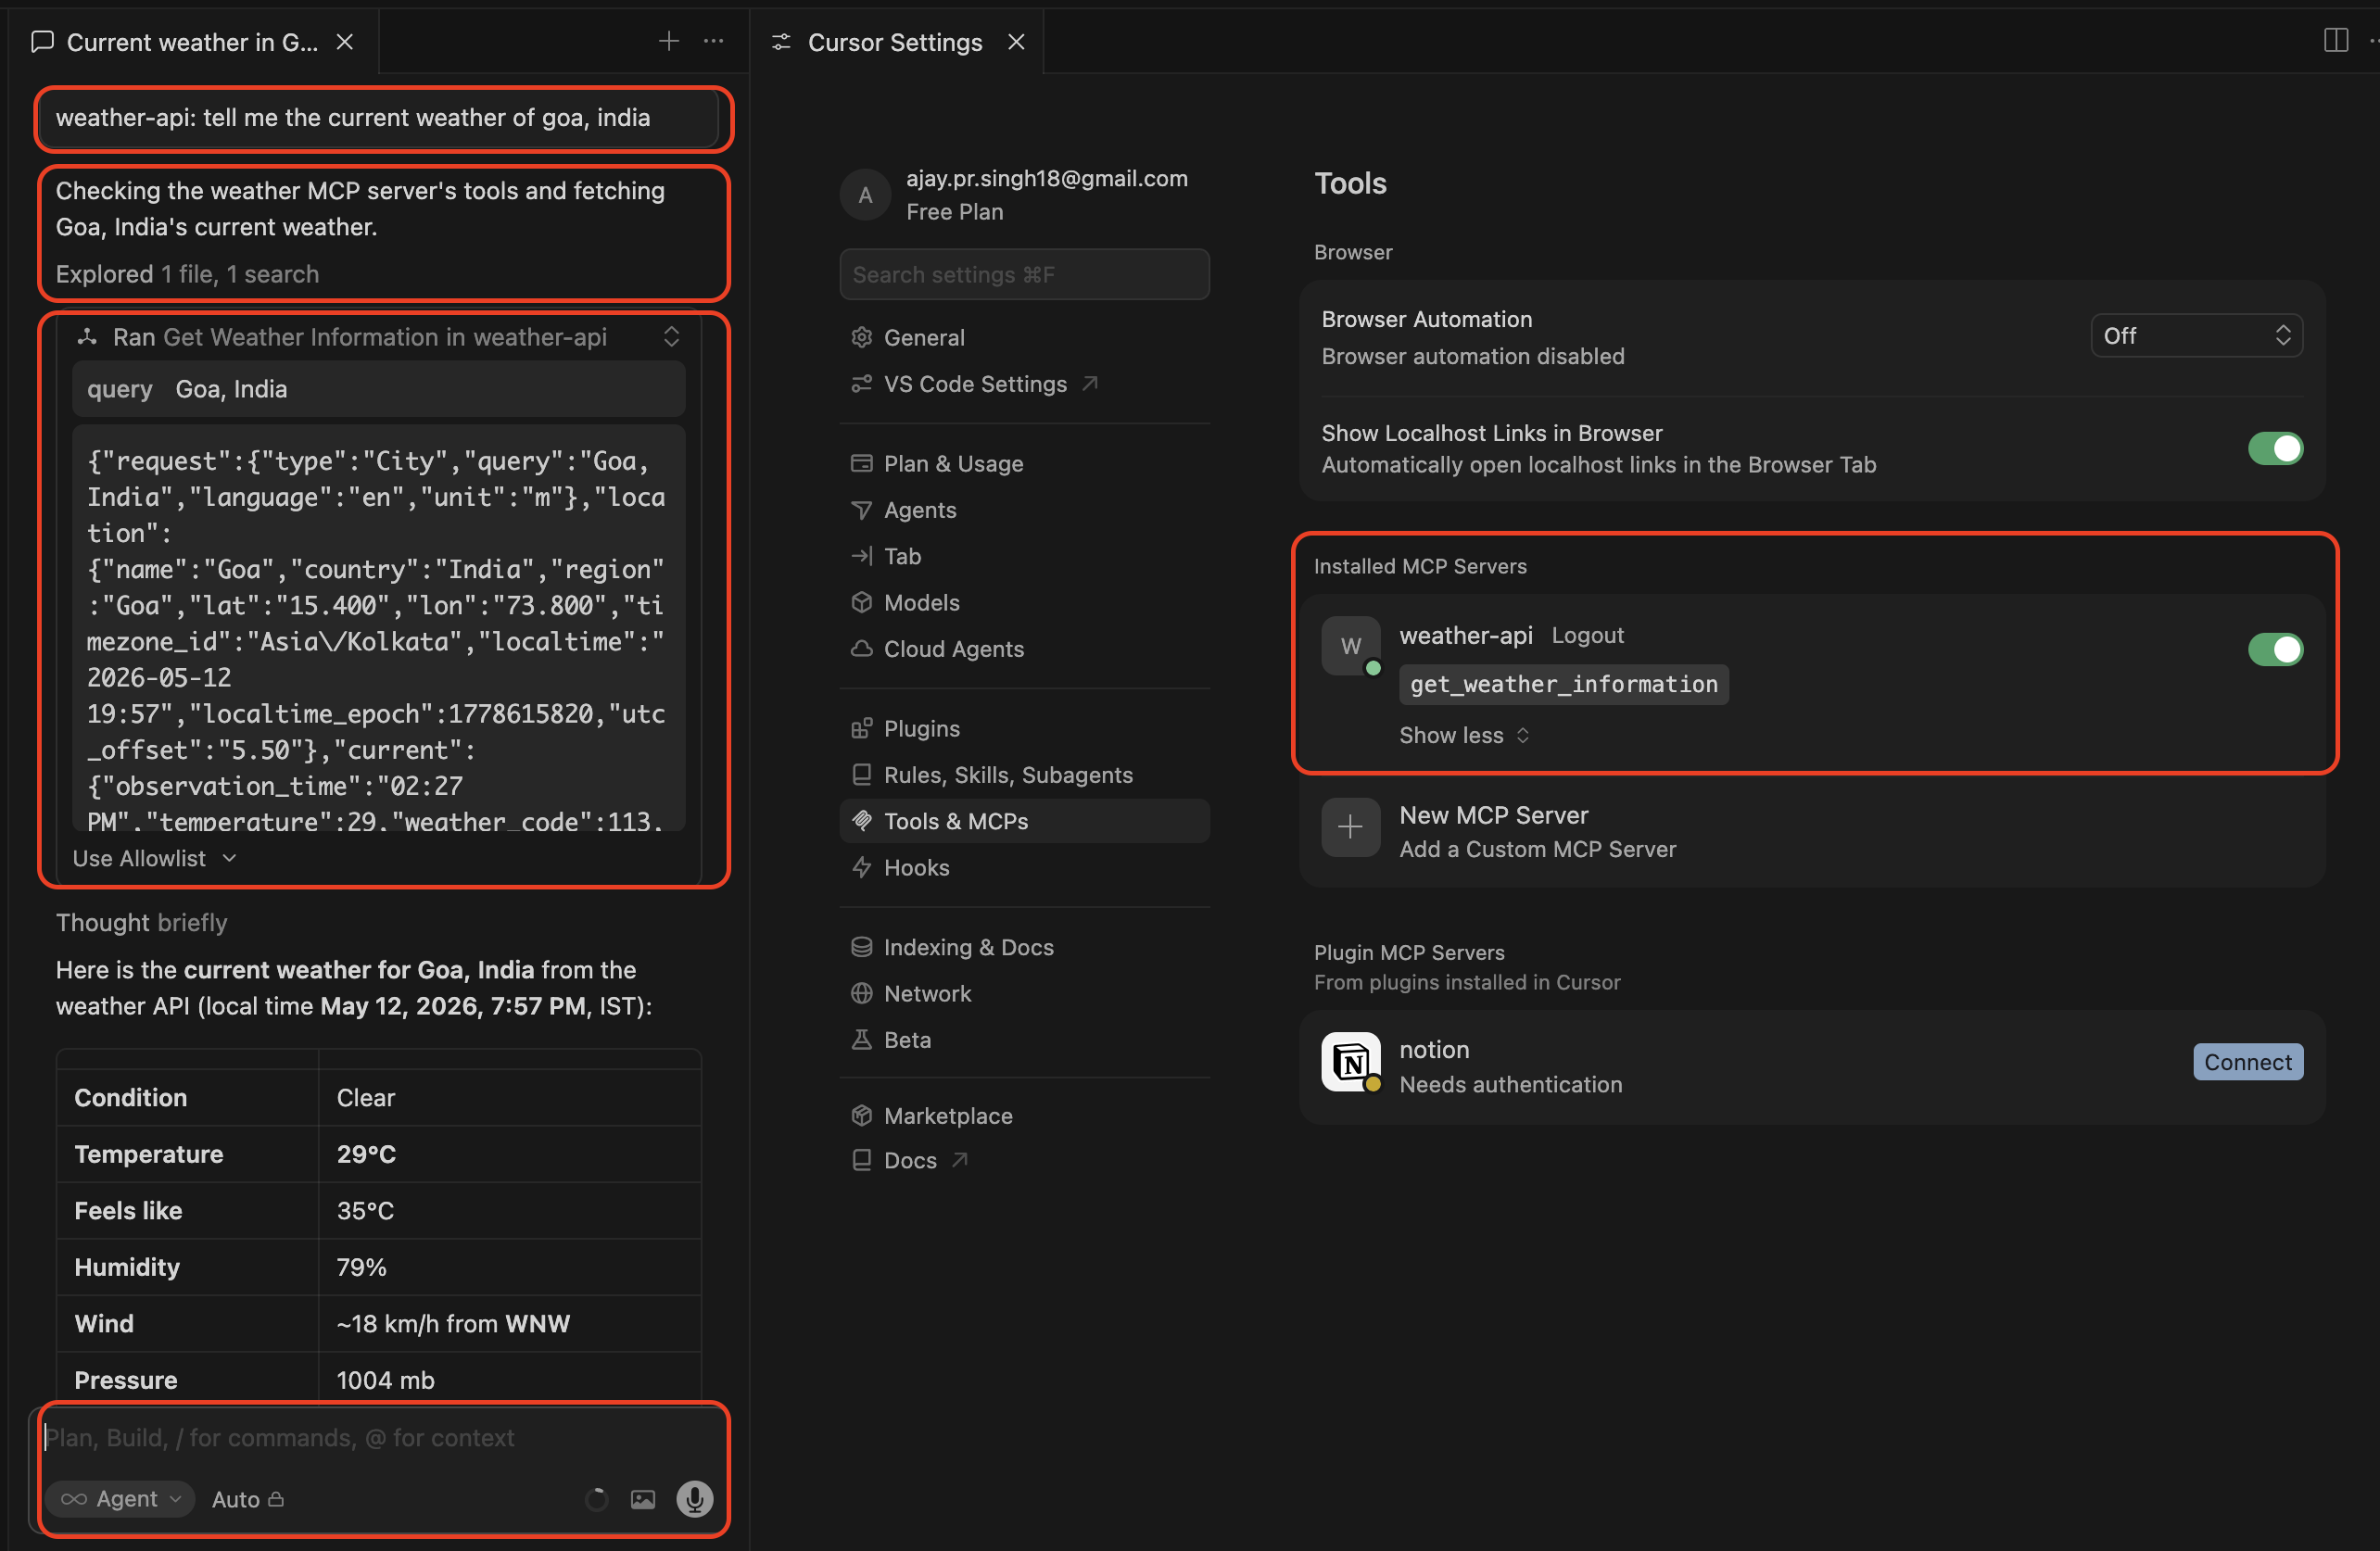This screenshot has height=1551, width=2380.
Task: Close the Cursor Settings tab
Action: pyautogui.click(x=1016, y=42)
